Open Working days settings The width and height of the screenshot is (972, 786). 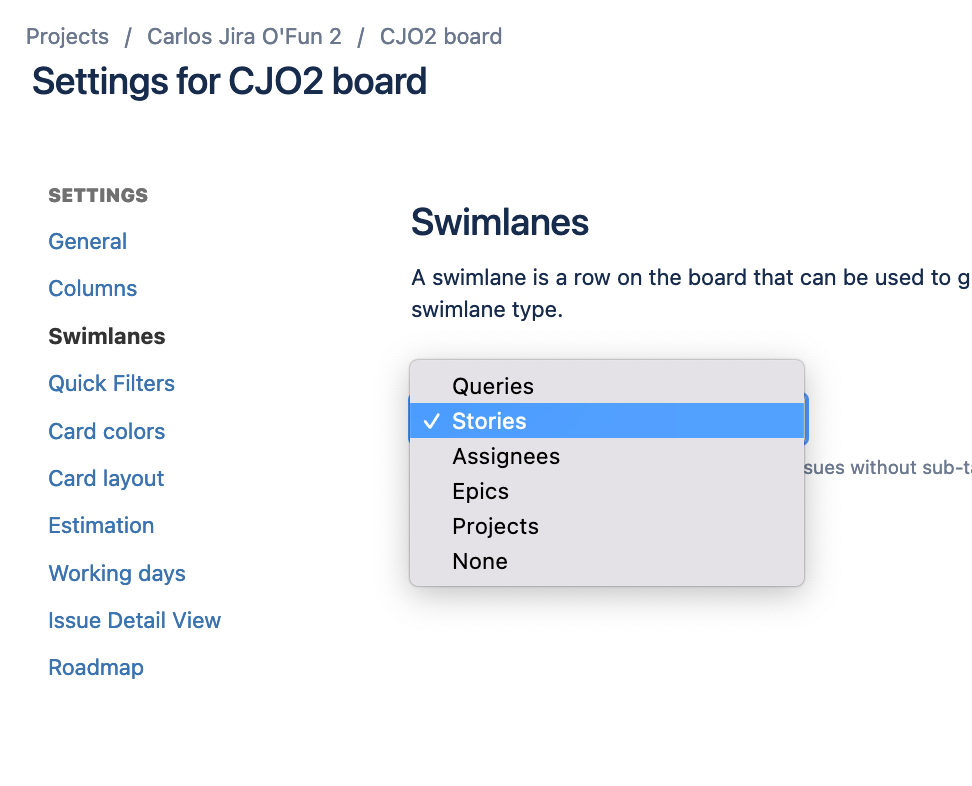pos(117,573)
